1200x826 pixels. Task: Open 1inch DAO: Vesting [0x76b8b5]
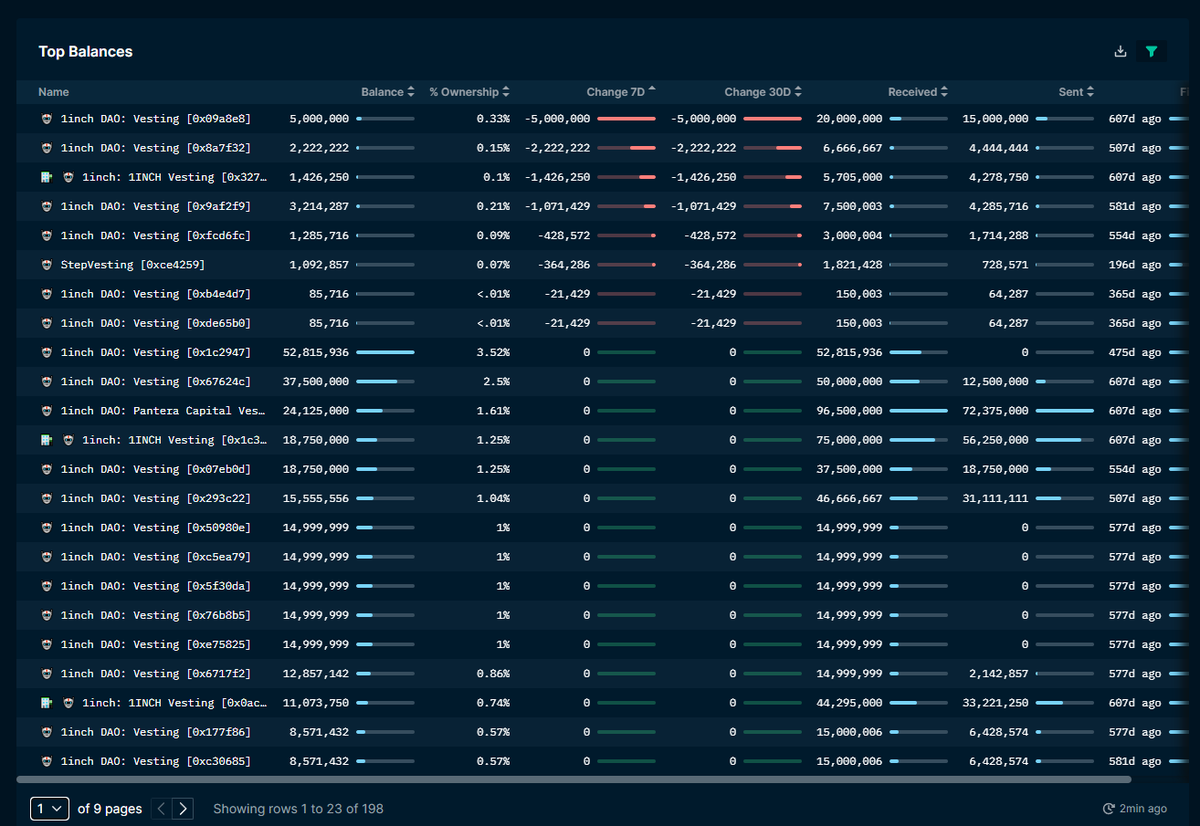point(156,615)
